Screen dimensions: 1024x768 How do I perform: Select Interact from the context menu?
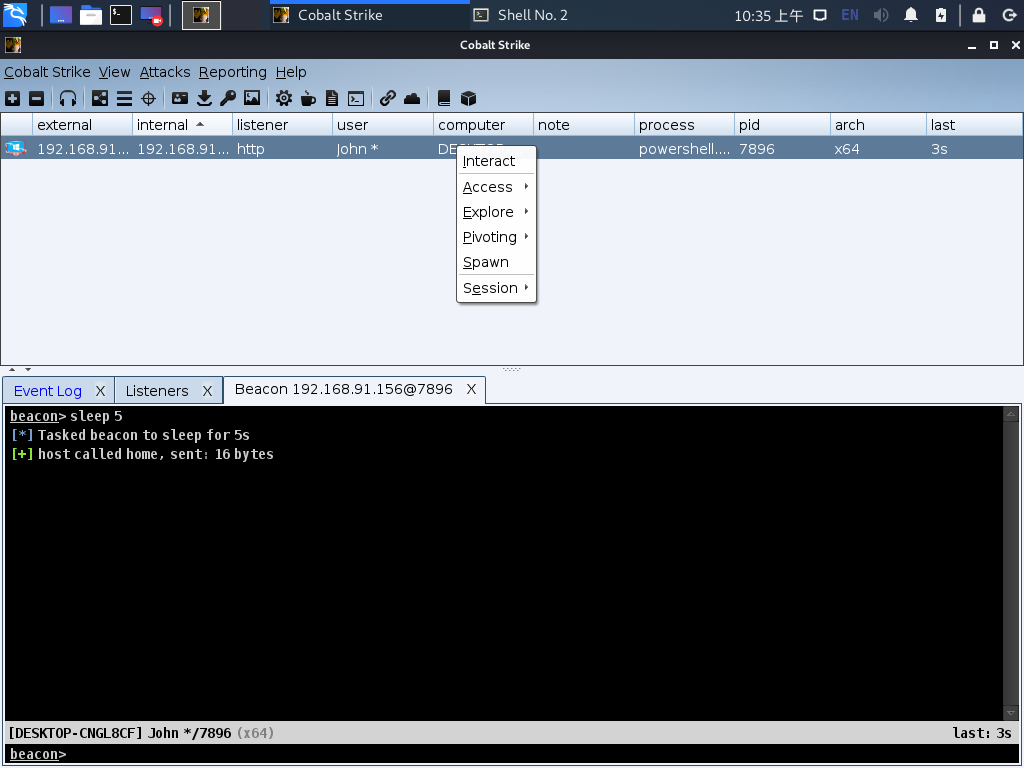pos(489,161)
